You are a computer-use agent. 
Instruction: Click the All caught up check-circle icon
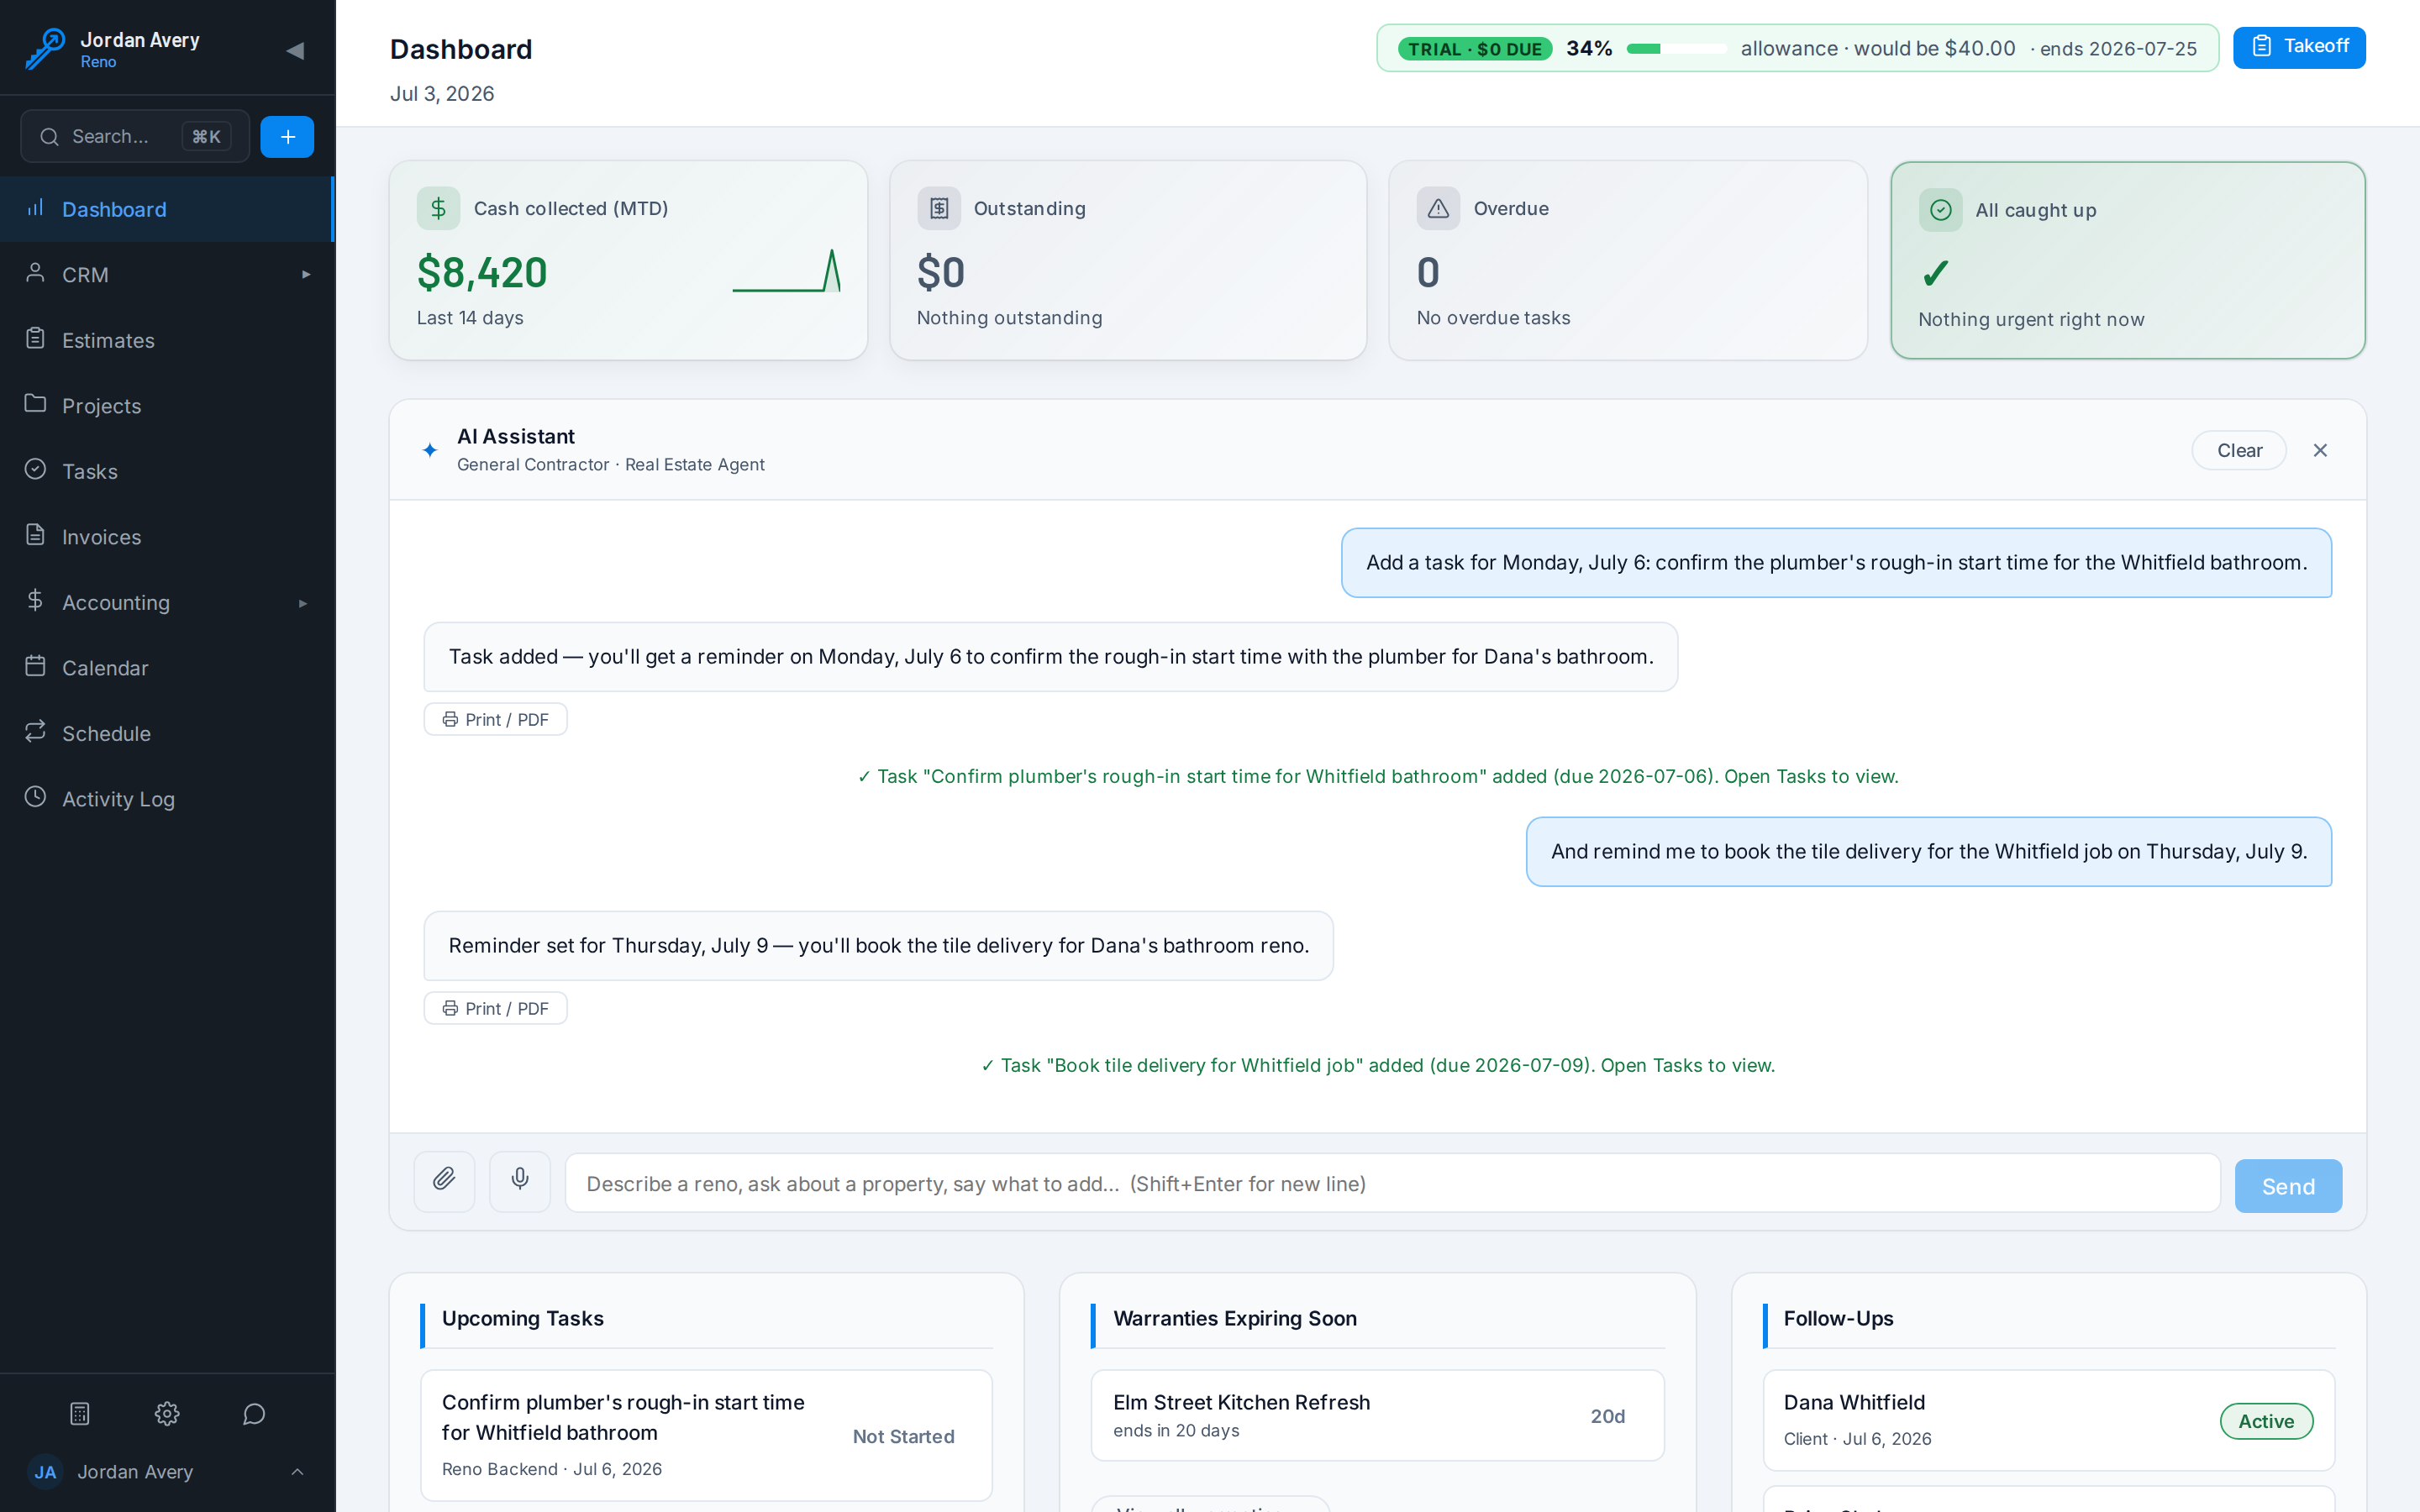(1940, 210)
